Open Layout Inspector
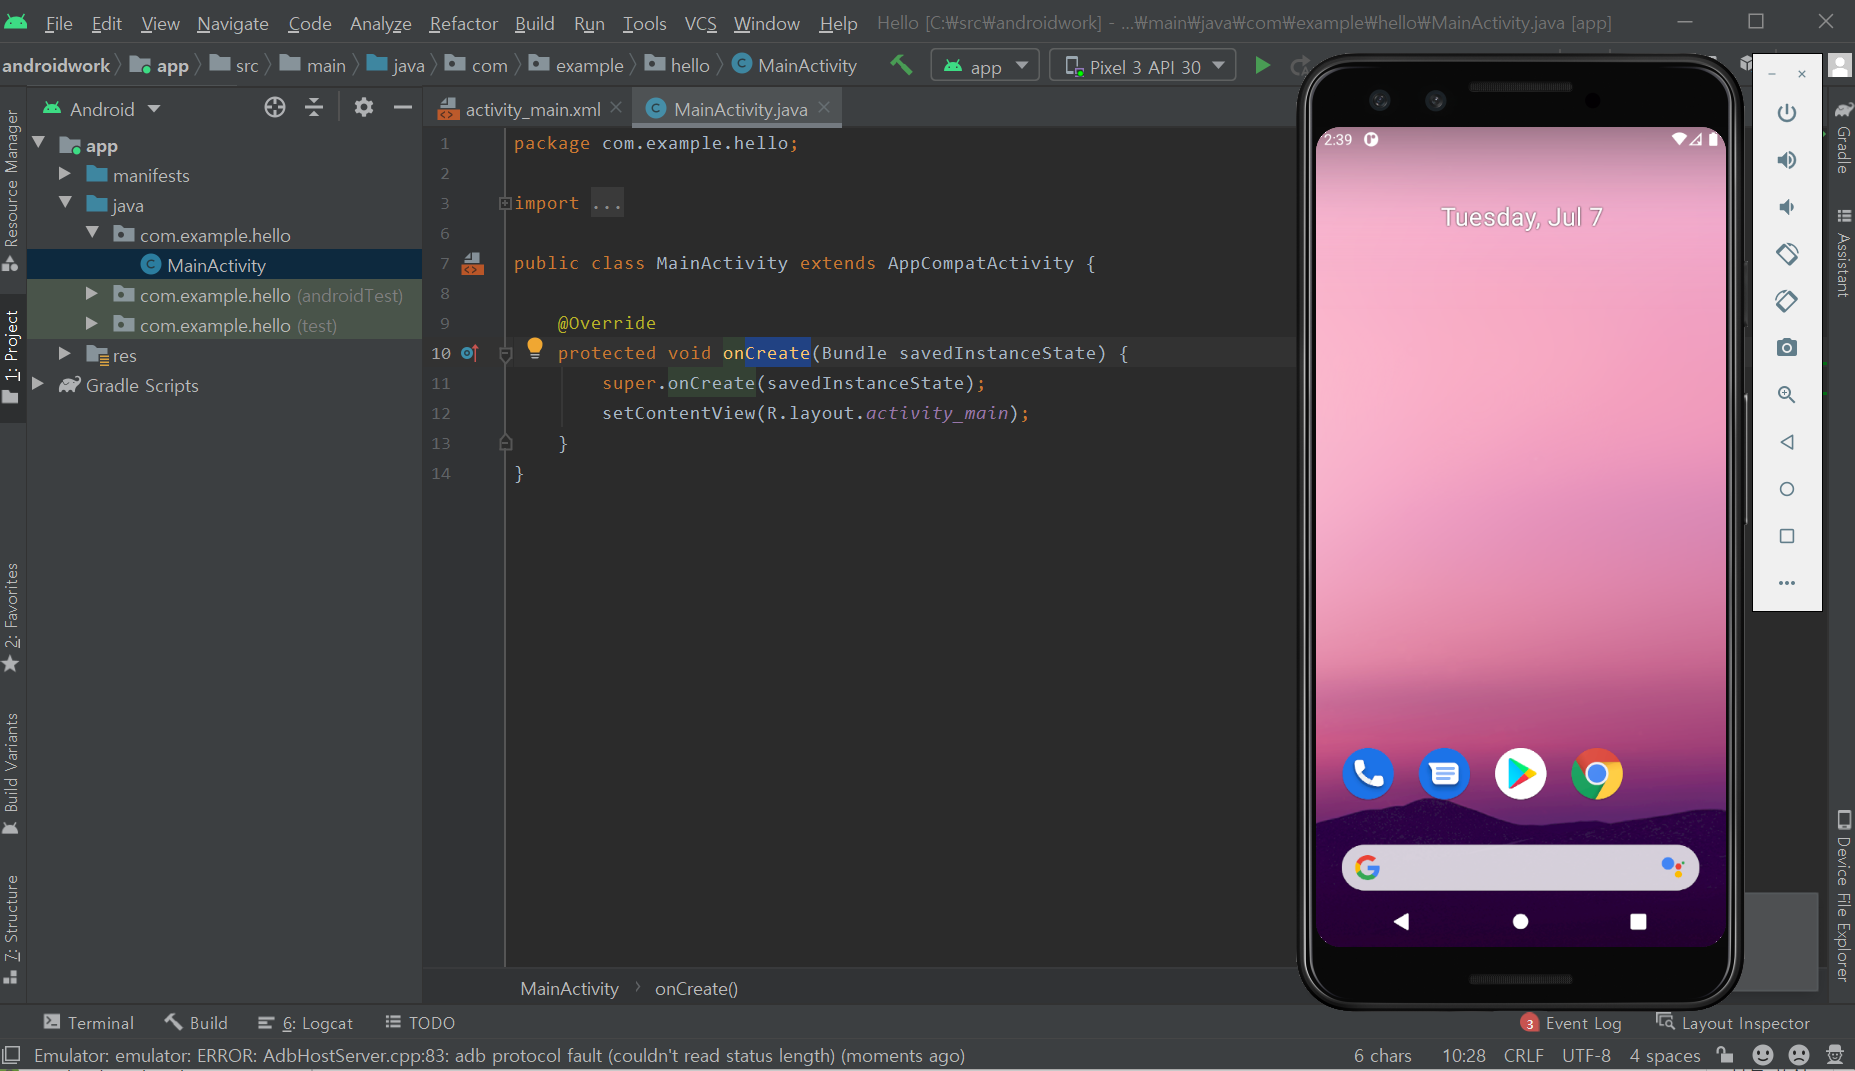This screenshot has width=1855, height=1071. (x=1733, y=1023)
